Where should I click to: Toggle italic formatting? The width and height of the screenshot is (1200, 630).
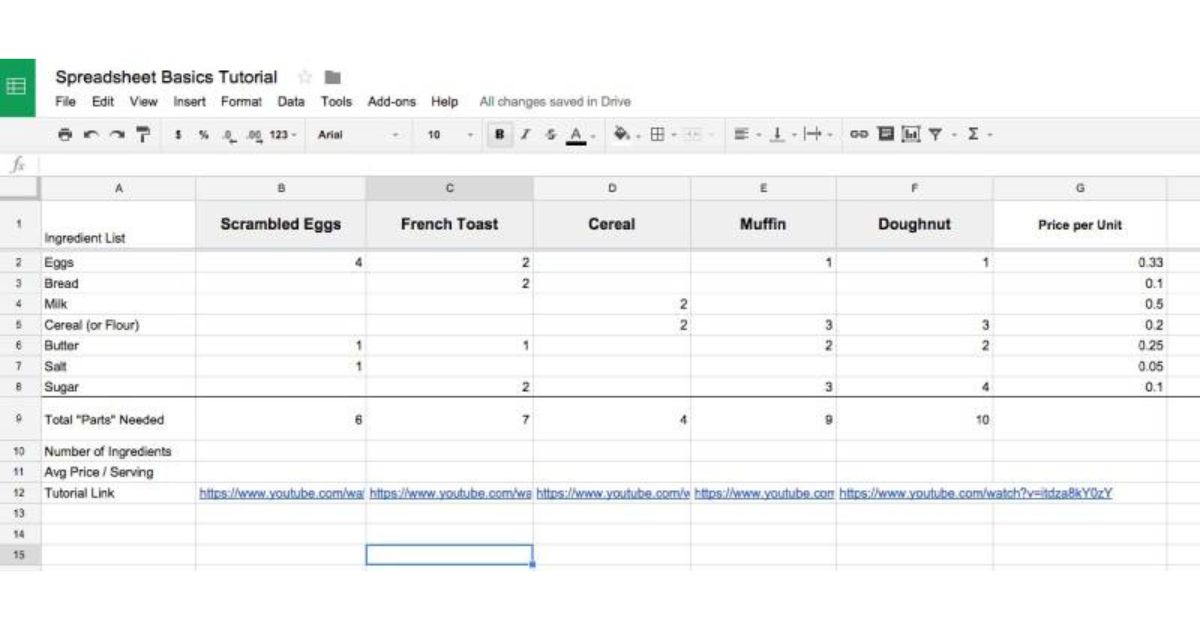[x=525, y=134]
